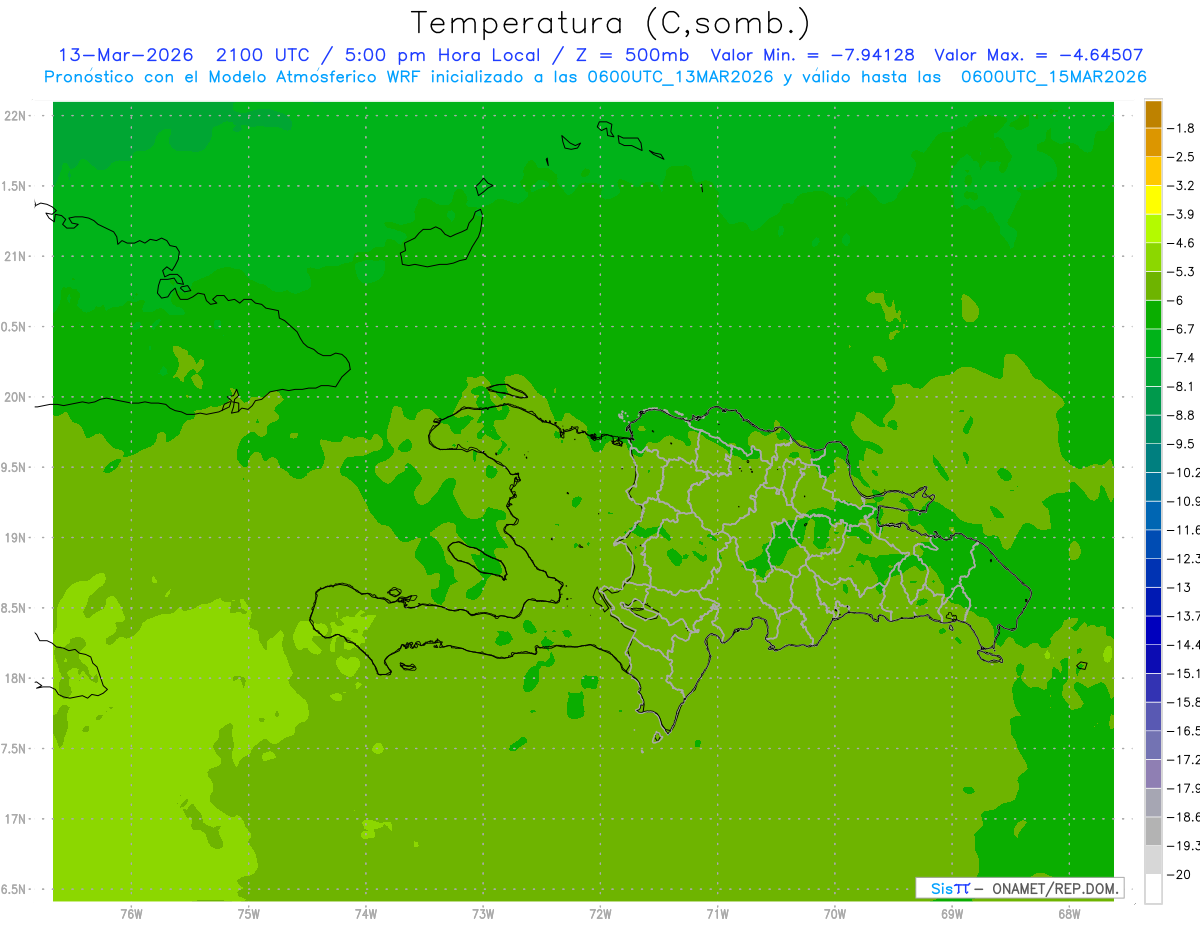The width and height of the screenshot is (1200, 927).
Task: Click the '-3.2' colorbar value
Action: [x=1181, y=186]
